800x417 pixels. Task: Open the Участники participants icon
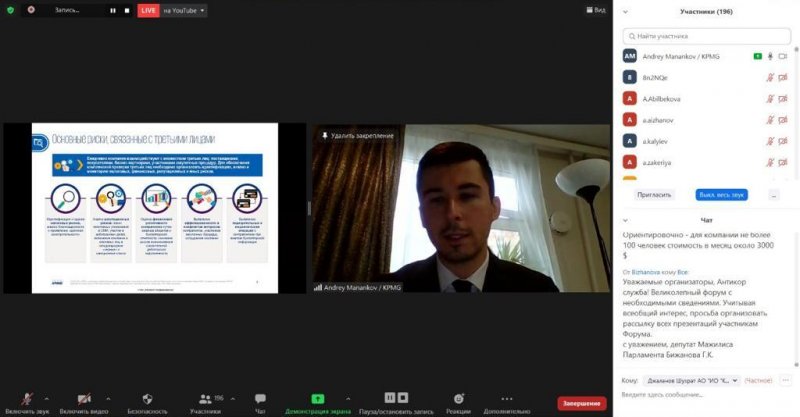tap(203, 398)
